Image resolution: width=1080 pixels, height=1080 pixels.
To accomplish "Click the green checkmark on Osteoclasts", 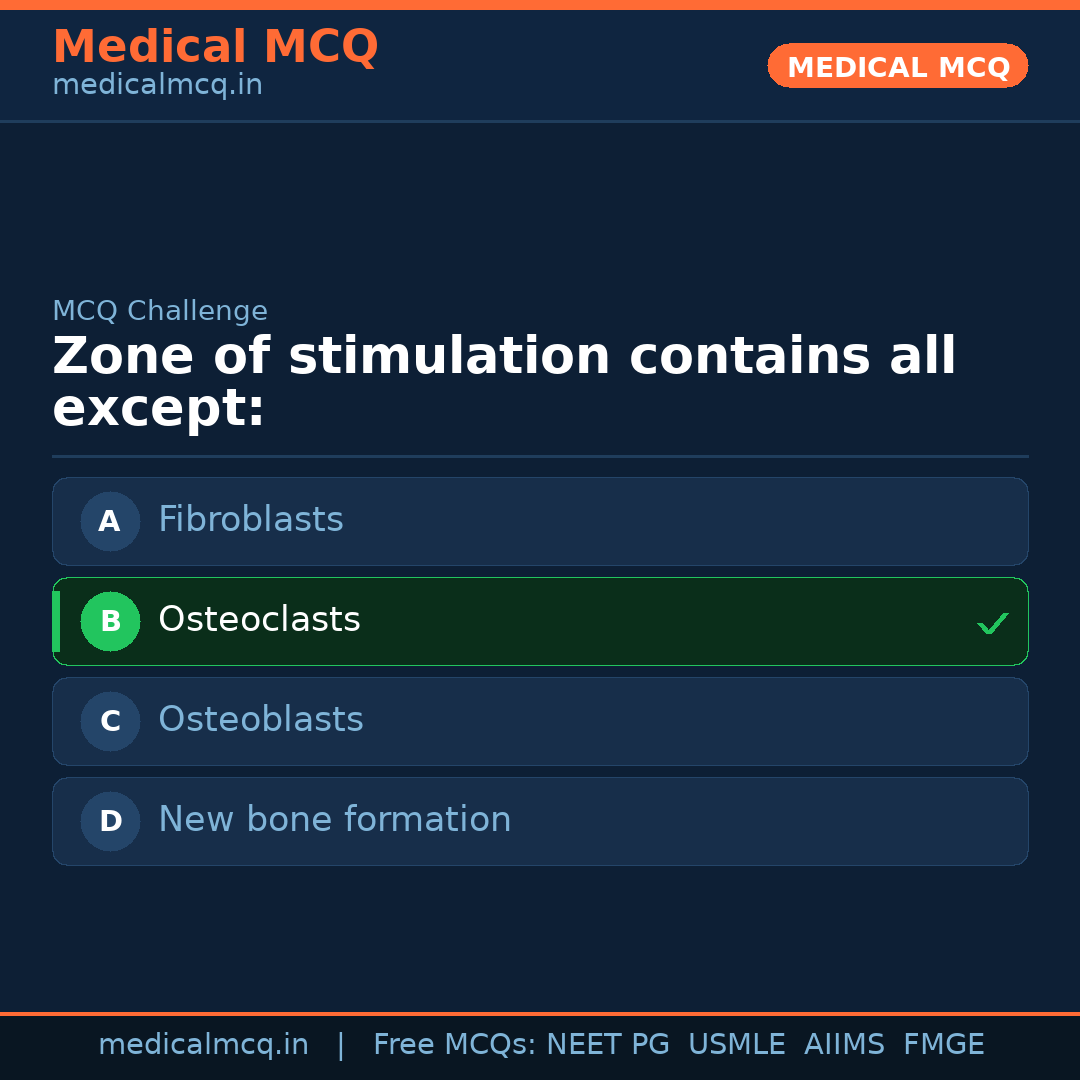I will pos(992,623).
